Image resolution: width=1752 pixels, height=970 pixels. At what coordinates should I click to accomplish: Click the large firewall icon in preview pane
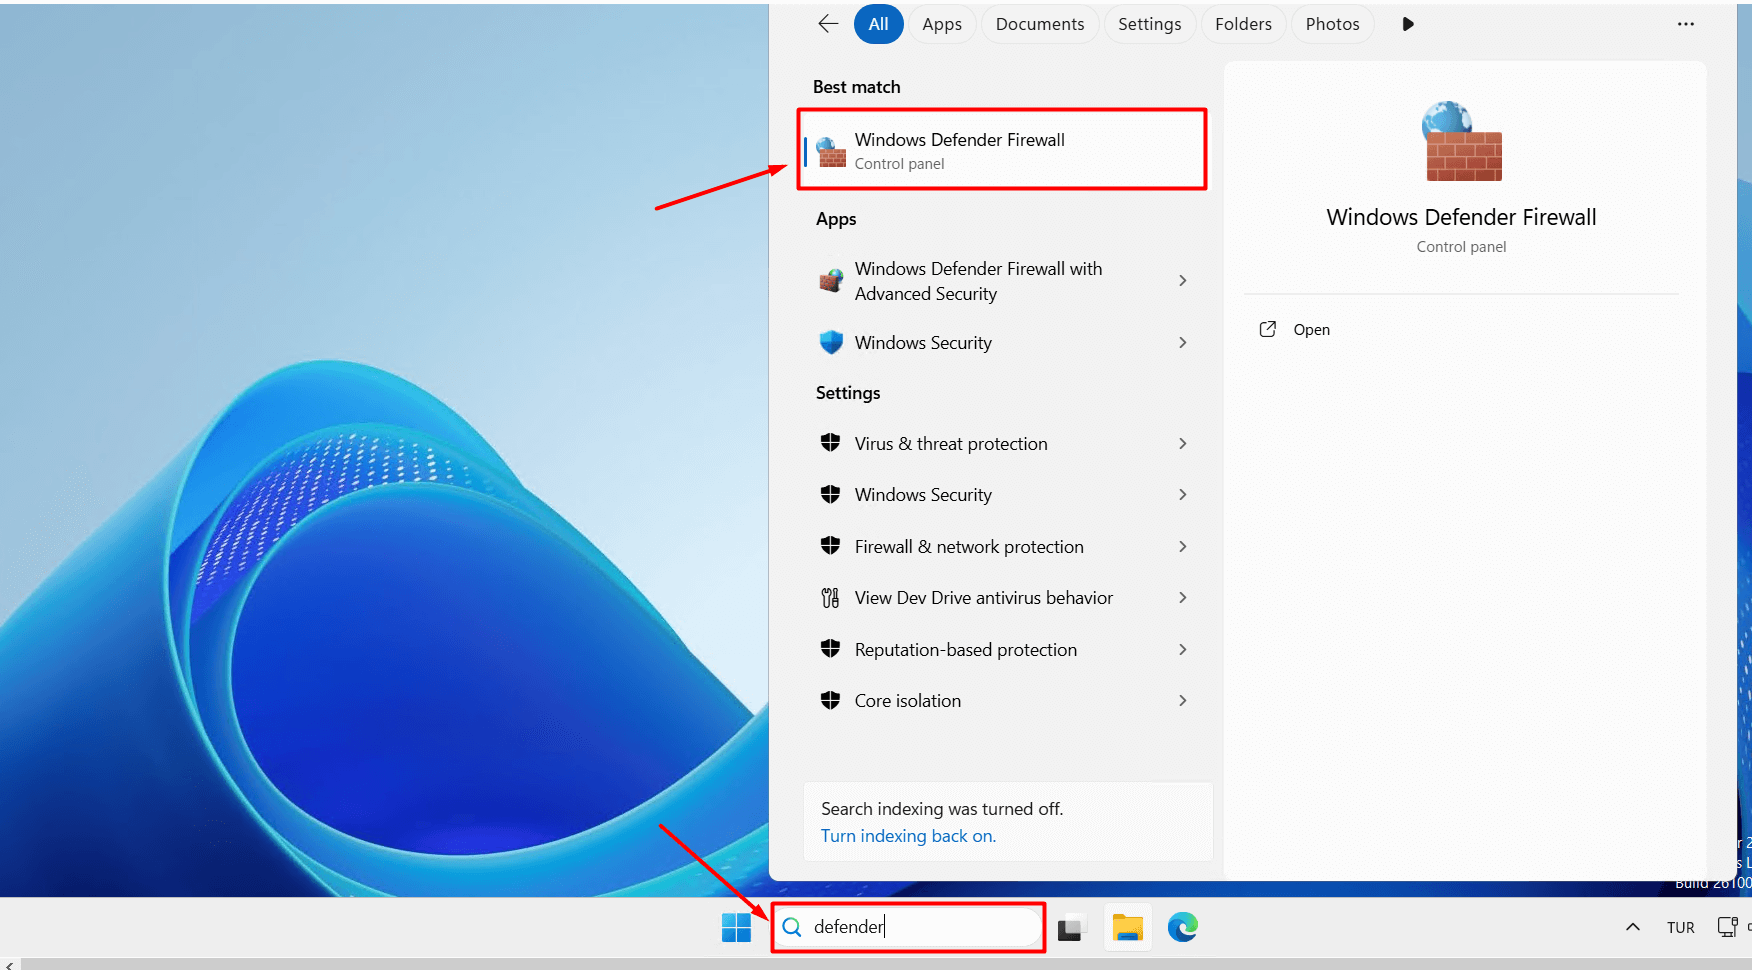point(1461,142)
